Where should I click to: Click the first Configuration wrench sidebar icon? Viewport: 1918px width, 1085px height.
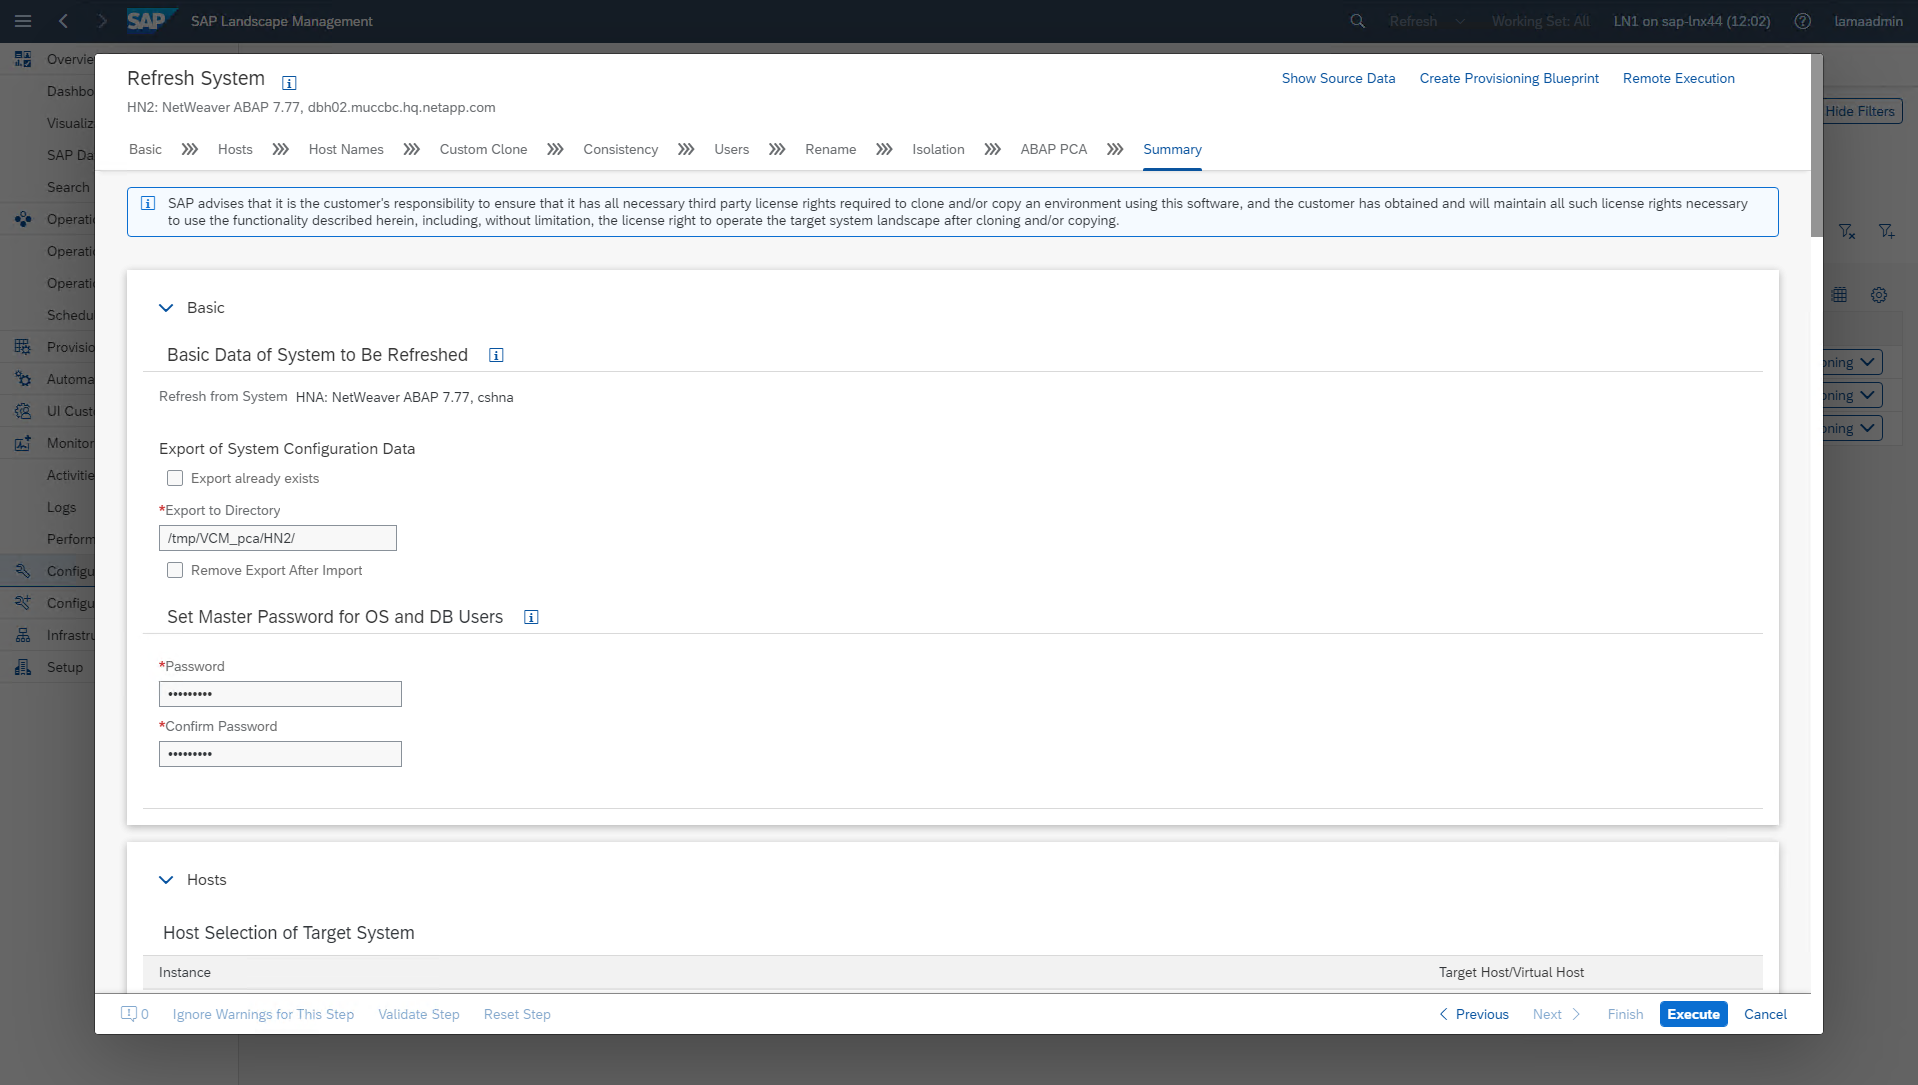[22, 571]
